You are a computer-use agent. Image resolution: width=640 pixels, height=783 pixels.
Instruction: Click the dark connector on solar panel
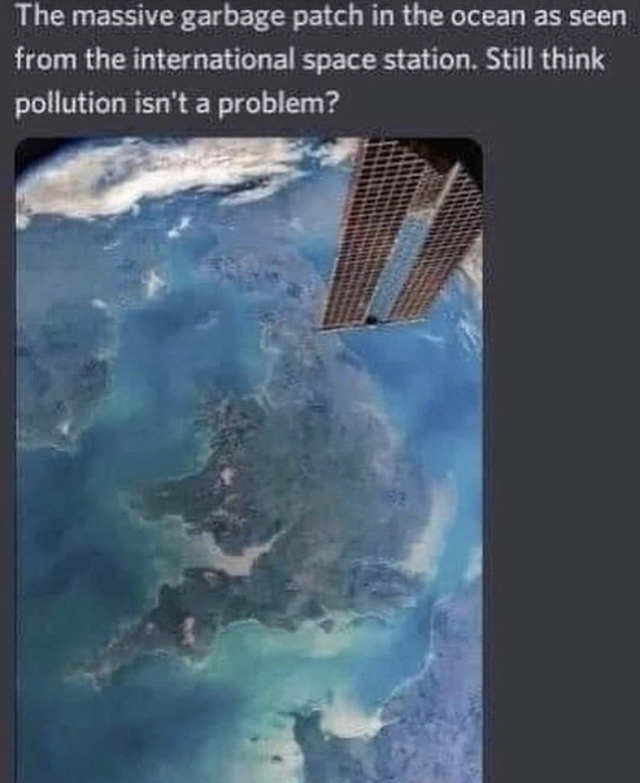click(371, 320)
